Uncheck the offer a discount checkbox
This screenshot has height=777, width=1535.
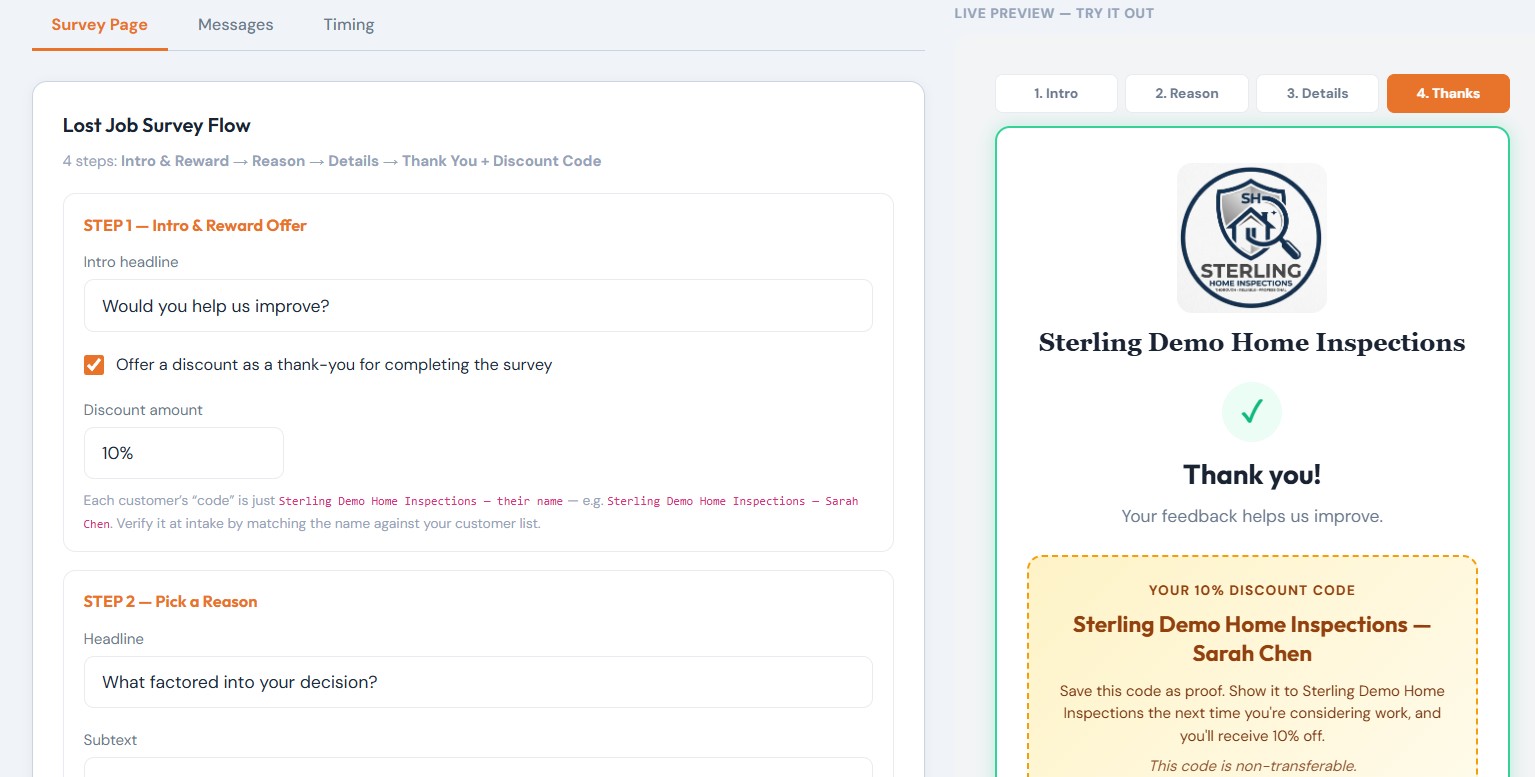pyautogui.click(x=94, y=365)
